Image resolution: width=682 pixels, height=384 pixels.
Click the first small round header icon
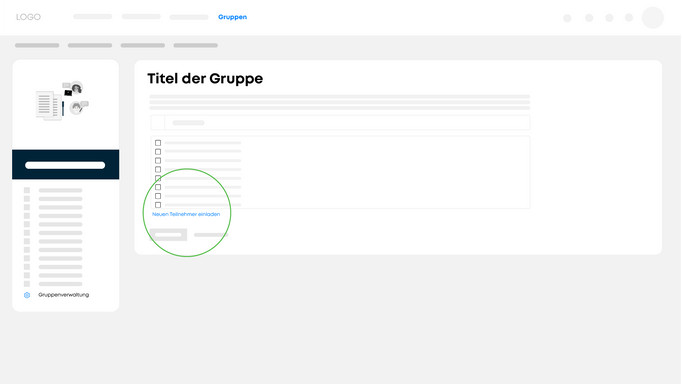coord(567,18)
